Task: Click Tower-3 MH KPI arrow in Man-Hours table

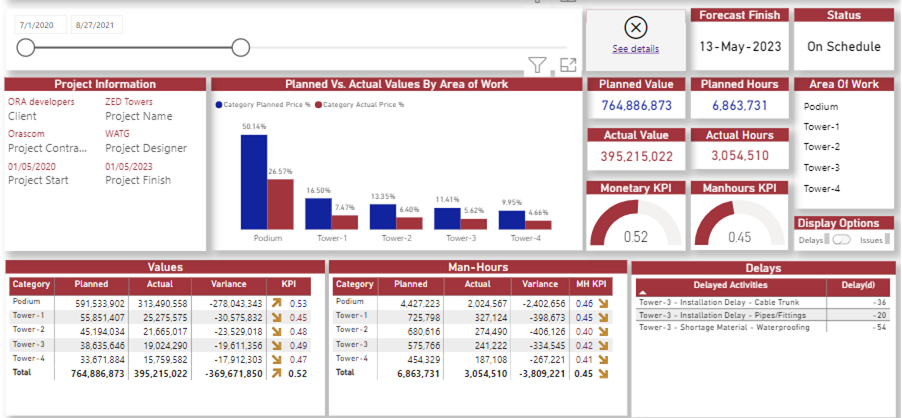Action: click(603, 346)
